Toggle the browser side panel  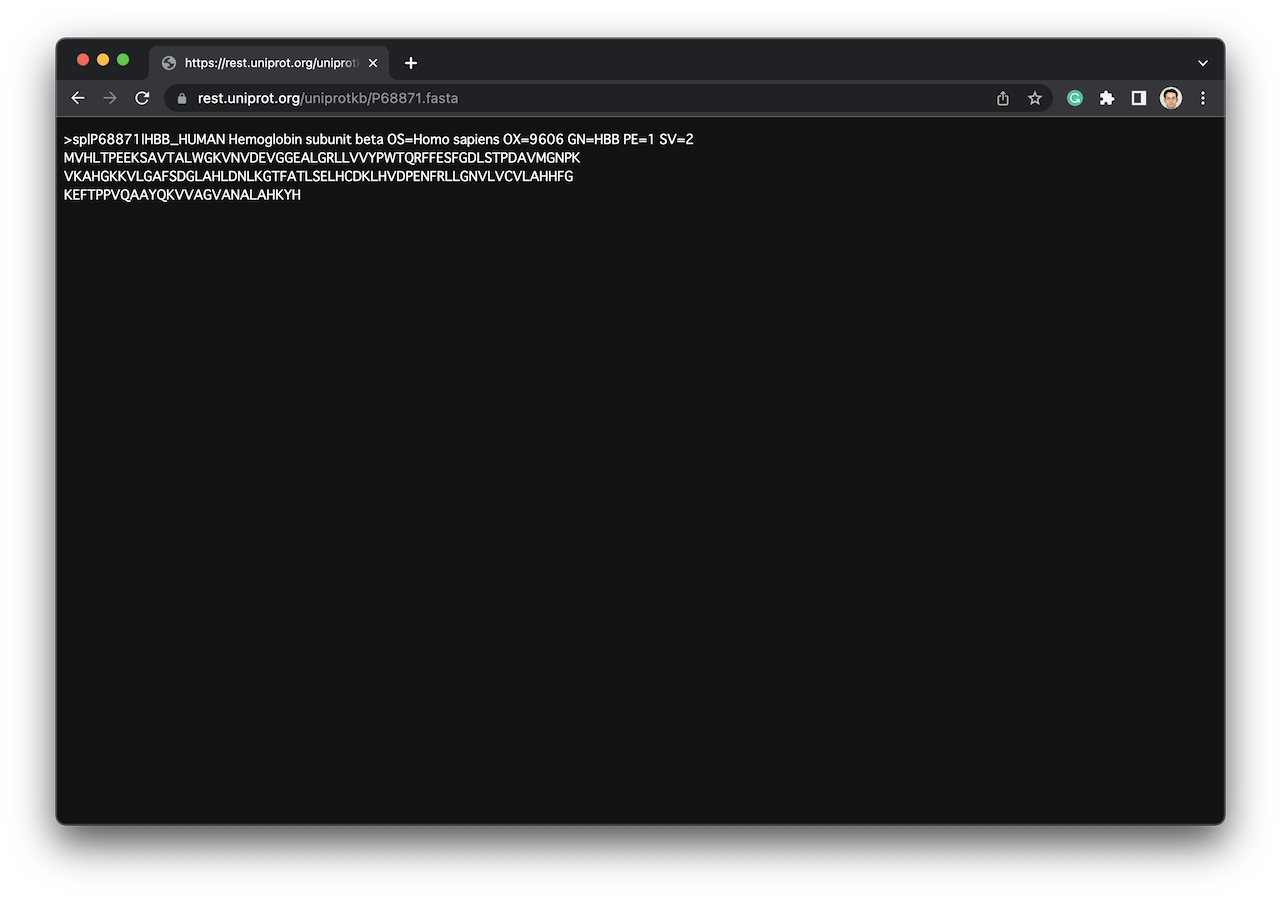coord(1139,98)
